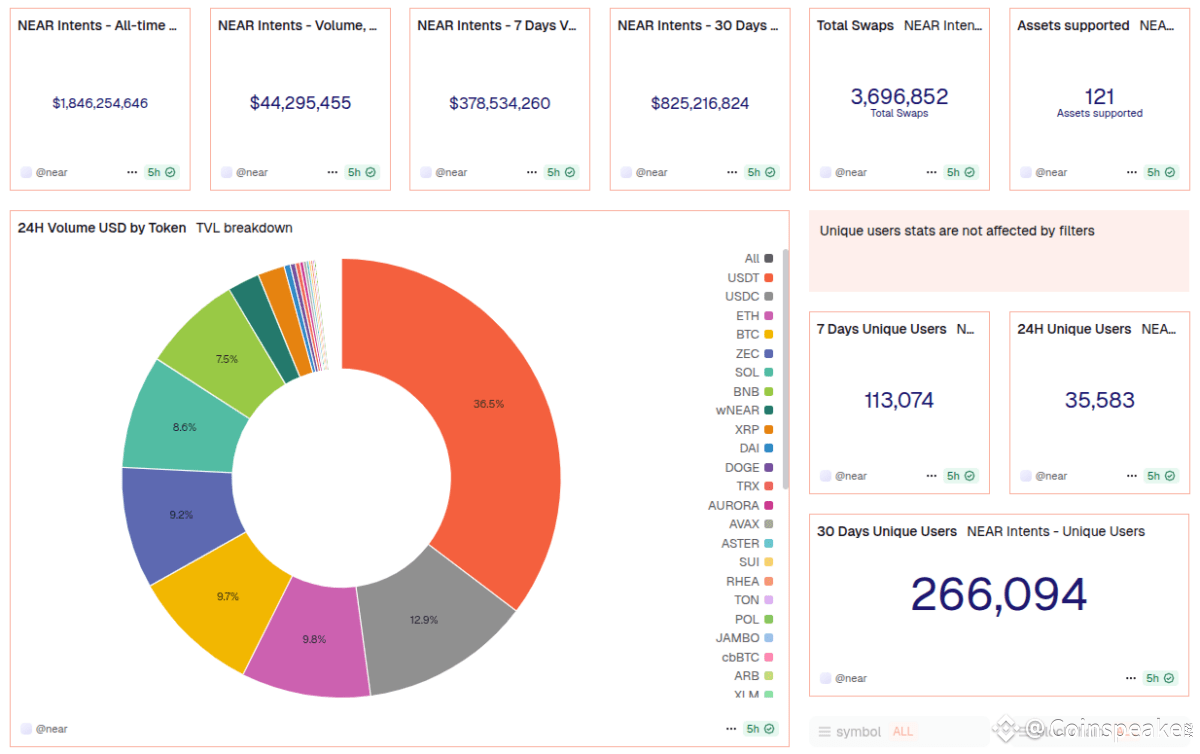Open three-dot menu on Total Swaps card
This screenshot has height=754, width=1200.
pos(932,172)
